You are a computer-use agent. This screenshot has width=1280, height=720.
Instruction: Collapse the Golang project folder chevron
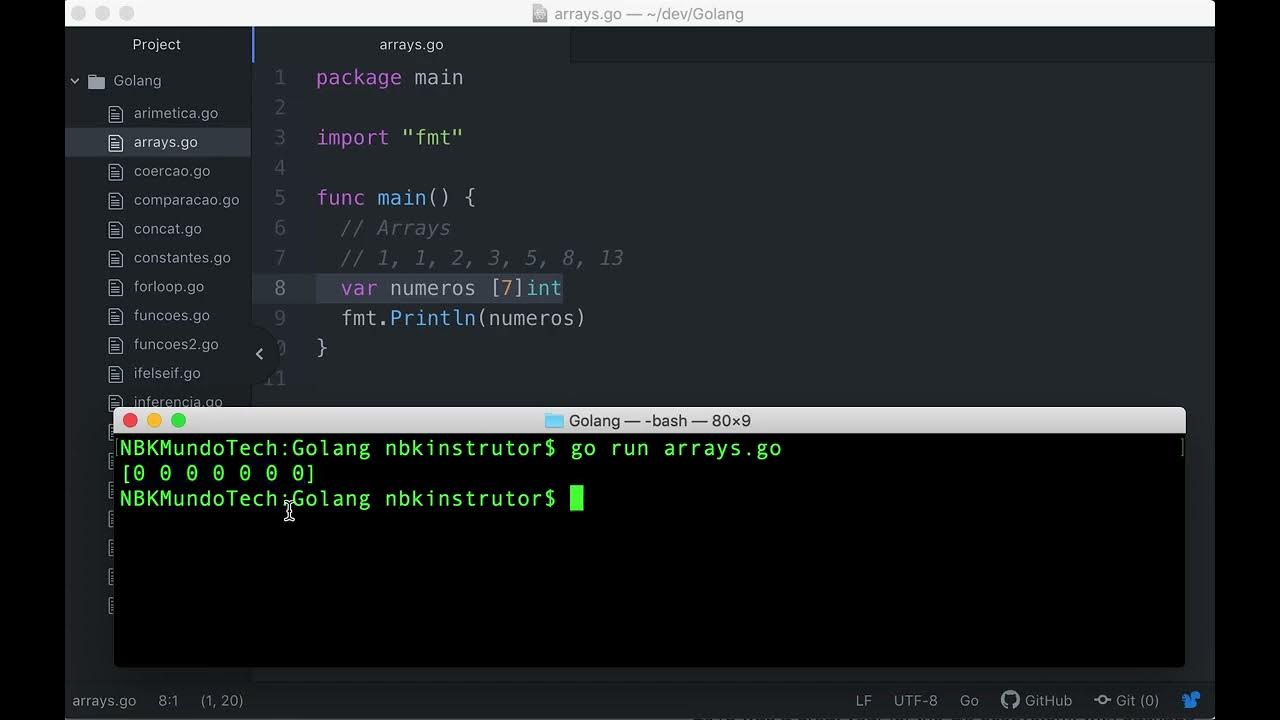click(x=75, y=81)
